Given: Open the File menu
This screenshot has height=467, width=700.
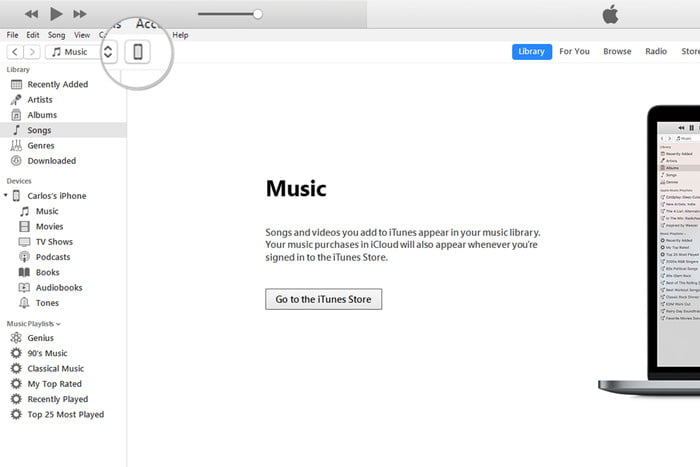Looking at the screenshot, I should tap(12, 35).
